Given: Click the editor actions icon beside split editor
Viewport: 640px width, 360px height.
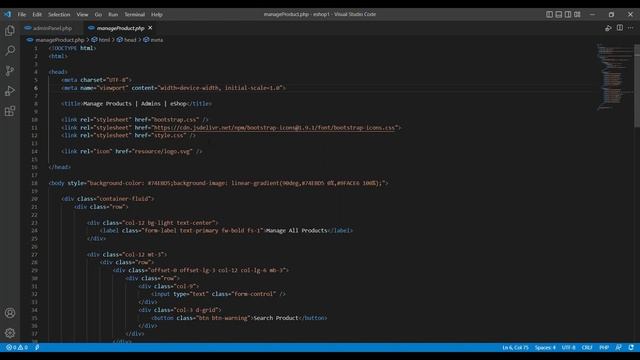Looking at the screenshot, I should tap(608, 28).
